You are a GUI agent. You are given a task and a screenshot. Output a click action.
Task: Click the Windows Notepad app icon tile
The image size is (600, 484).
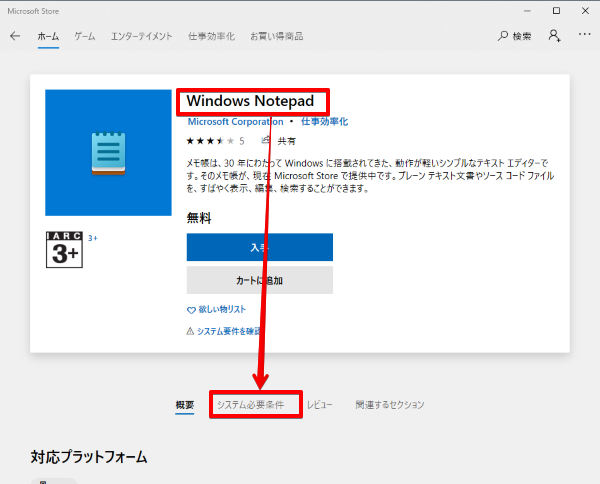click(108, 153)
